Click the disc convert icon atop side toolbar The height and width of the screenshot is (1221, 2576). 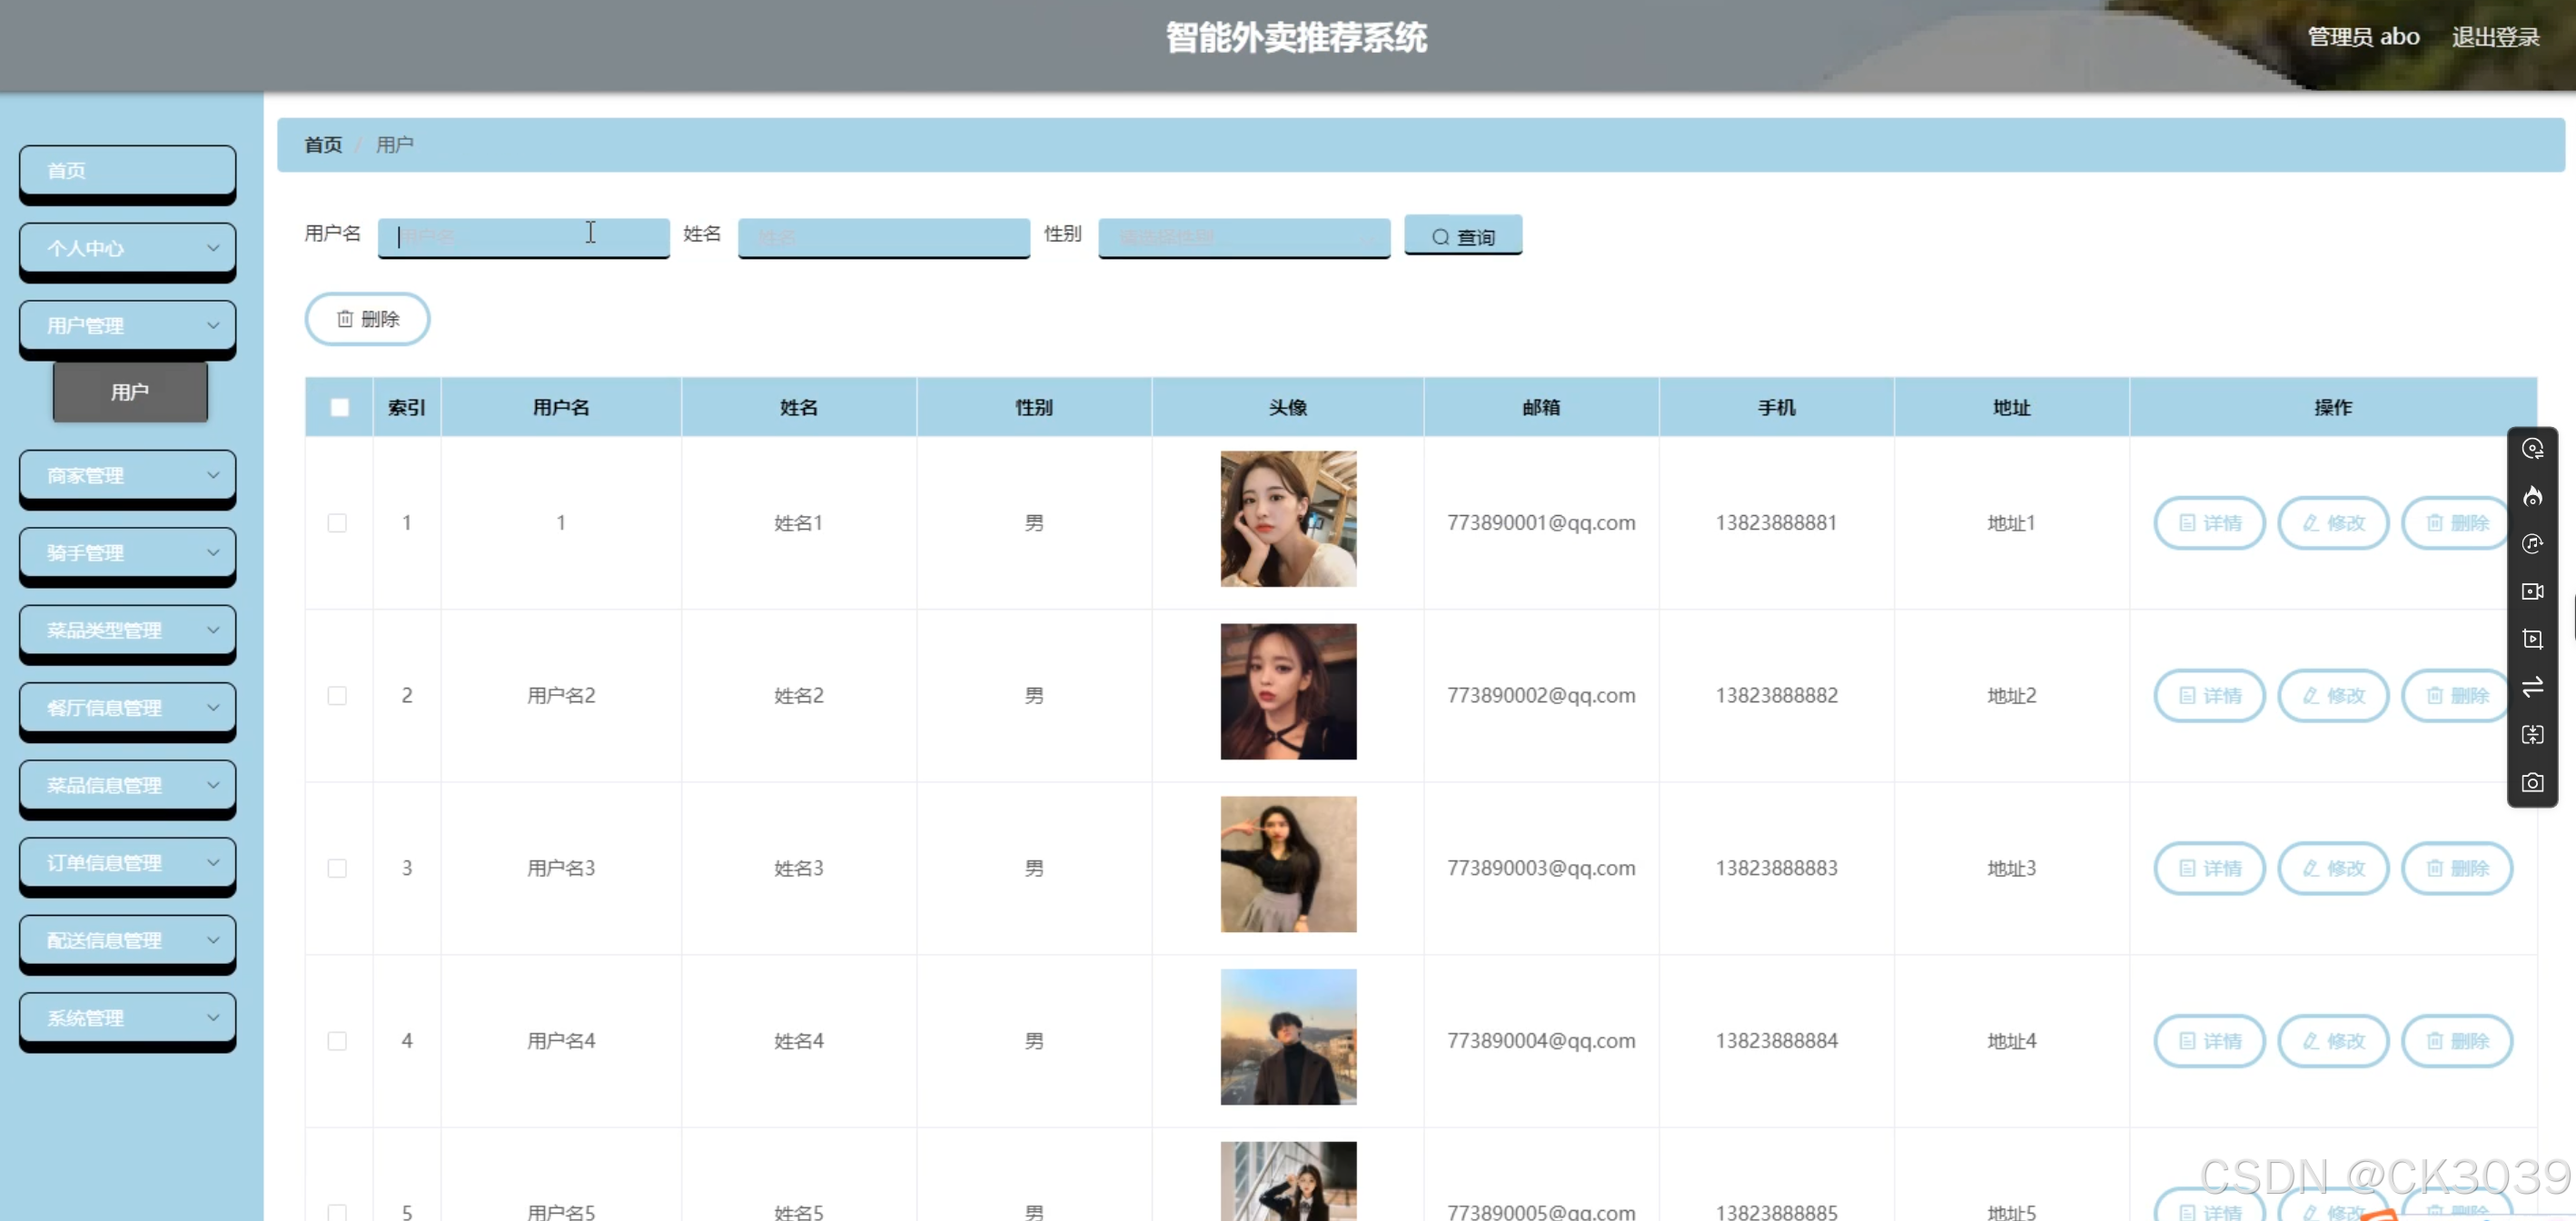coord(2532,449)
